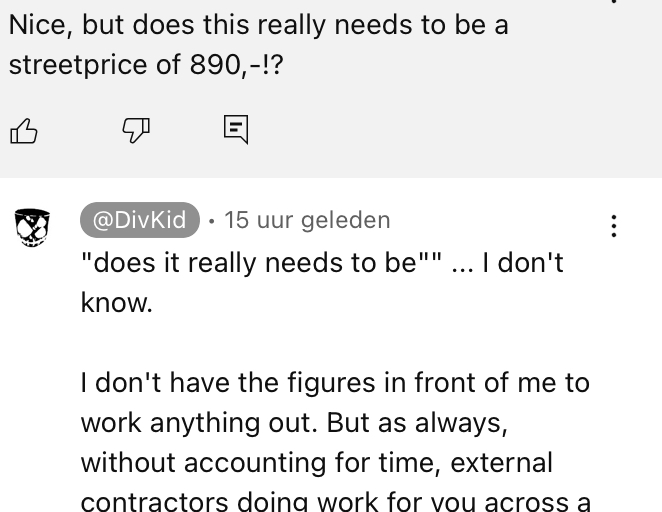Click the separator dot after @DivKid badge

click(x=211, y=221)
